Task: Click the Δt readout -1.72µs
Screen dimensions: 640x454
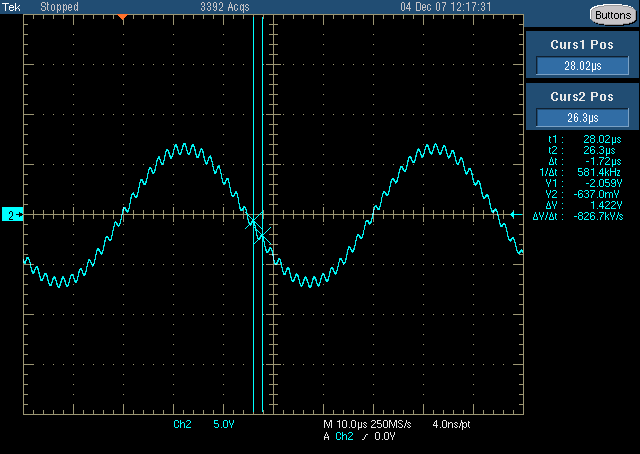Action: click(x=603, y=161)
